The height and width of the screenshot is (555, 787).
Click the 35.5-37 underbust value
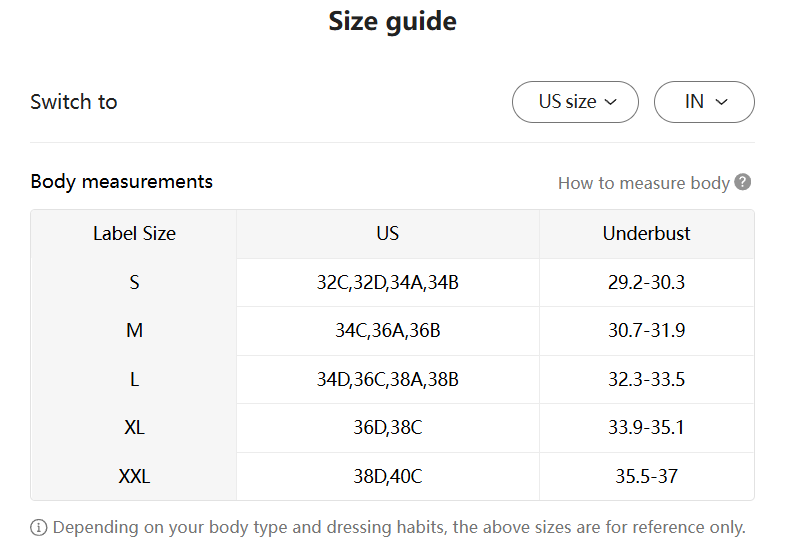646,476
